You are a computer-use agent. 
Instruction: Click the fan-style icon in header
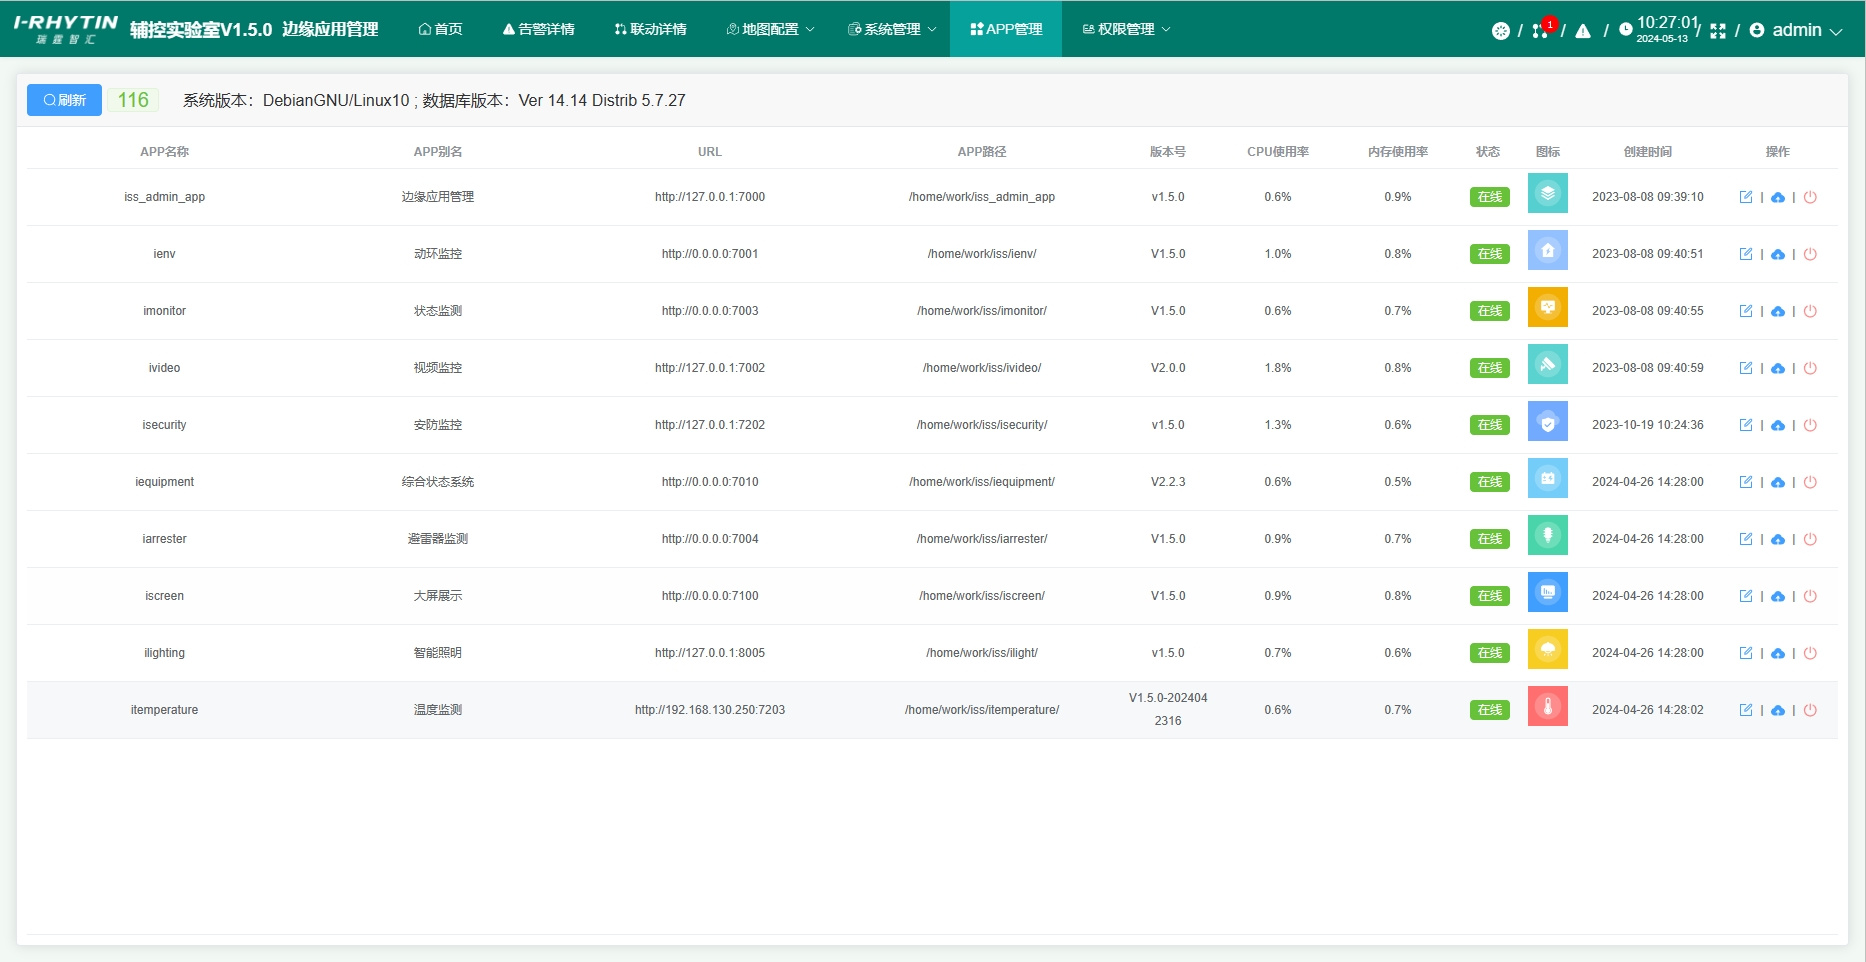pyautogui.click(x=1500, y=31)
